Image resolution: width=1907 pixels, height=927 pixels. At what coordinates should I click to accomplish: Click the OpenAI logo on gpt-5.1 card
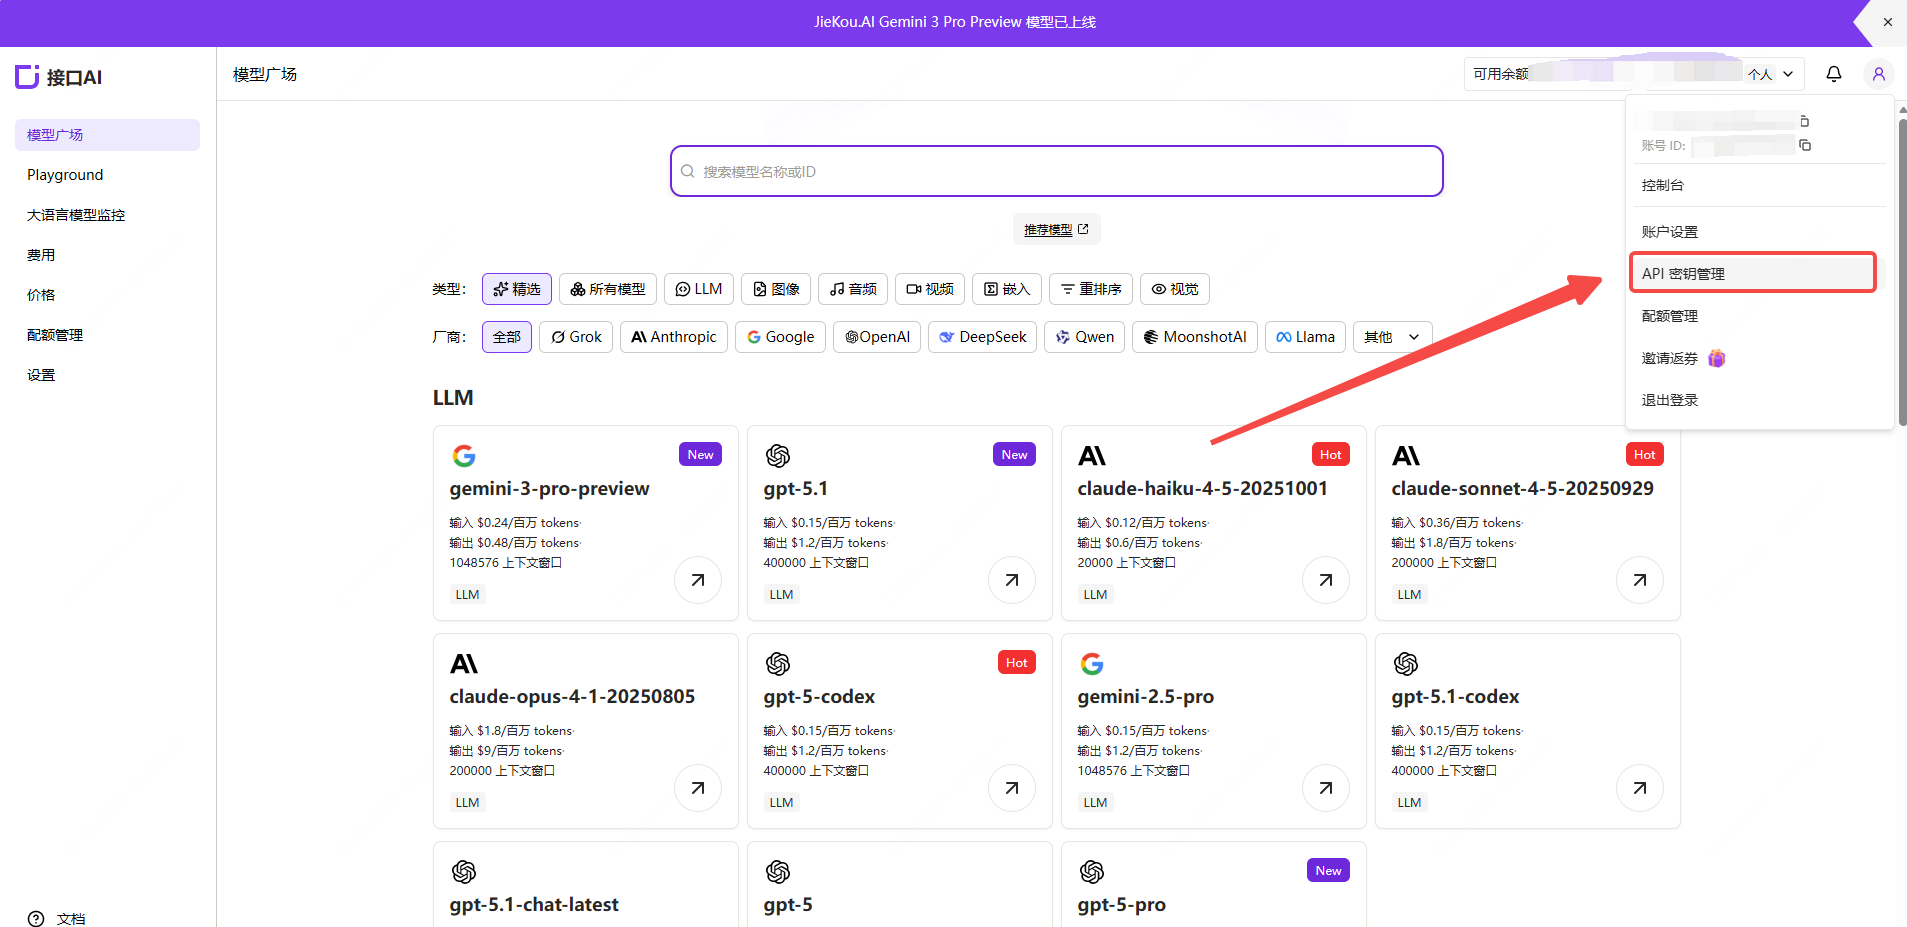pyautogui.click(x=778, y=456)
